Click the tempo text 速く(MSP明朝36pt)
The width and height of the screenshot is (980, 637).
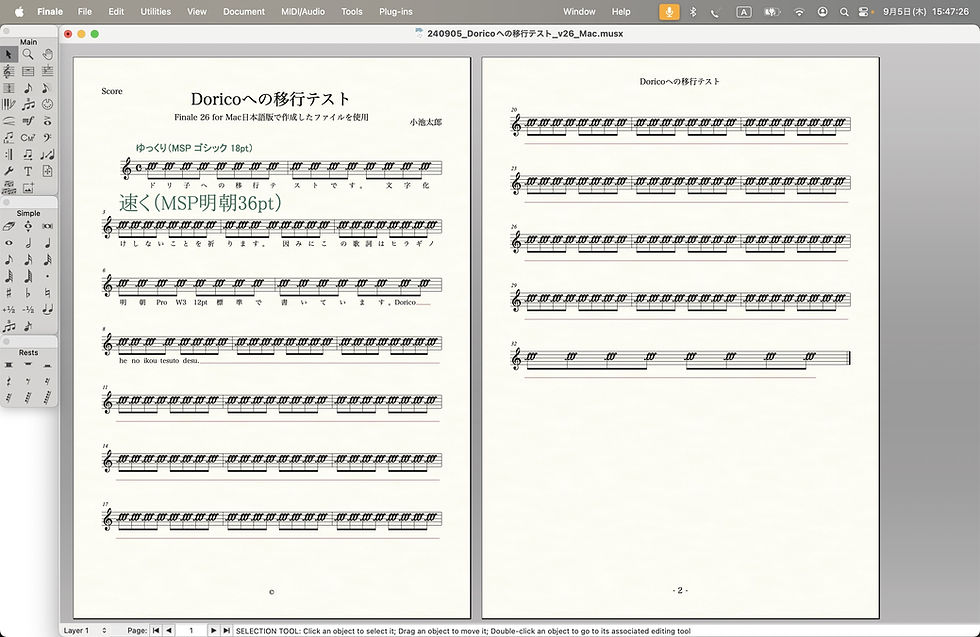click(x=200, y=203)
